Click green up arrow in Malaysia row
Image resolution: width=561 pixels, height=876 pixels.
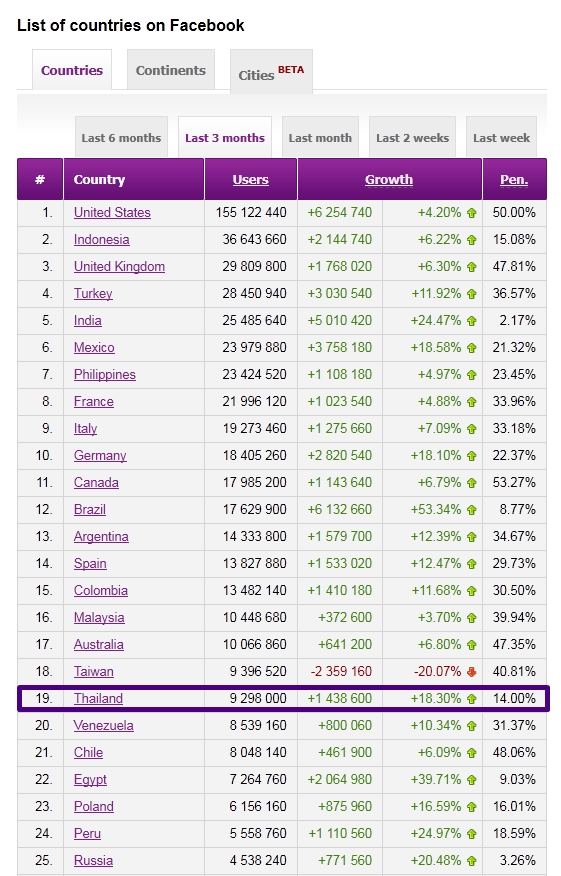[472, 618]
